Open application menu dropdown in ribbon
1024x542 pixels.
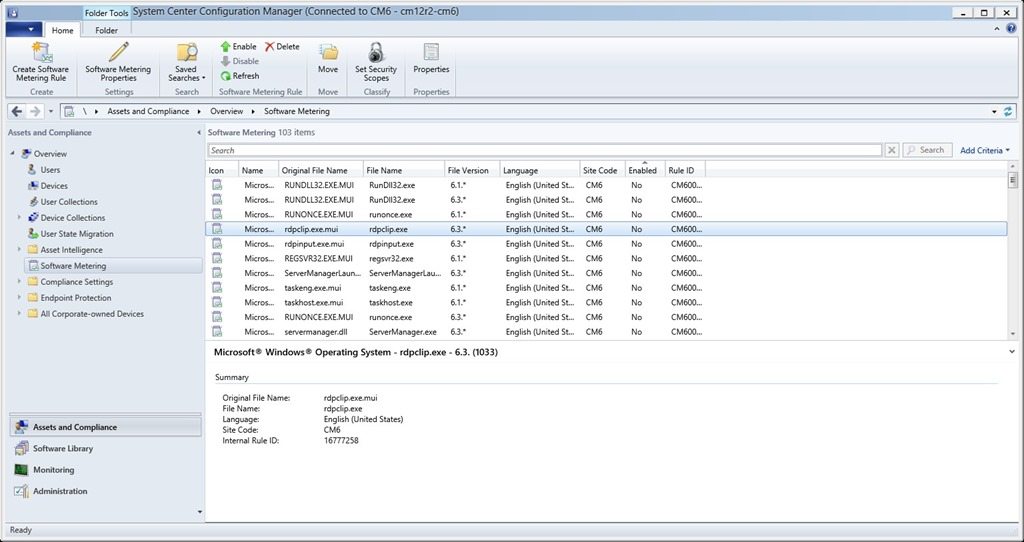[24, 29]
